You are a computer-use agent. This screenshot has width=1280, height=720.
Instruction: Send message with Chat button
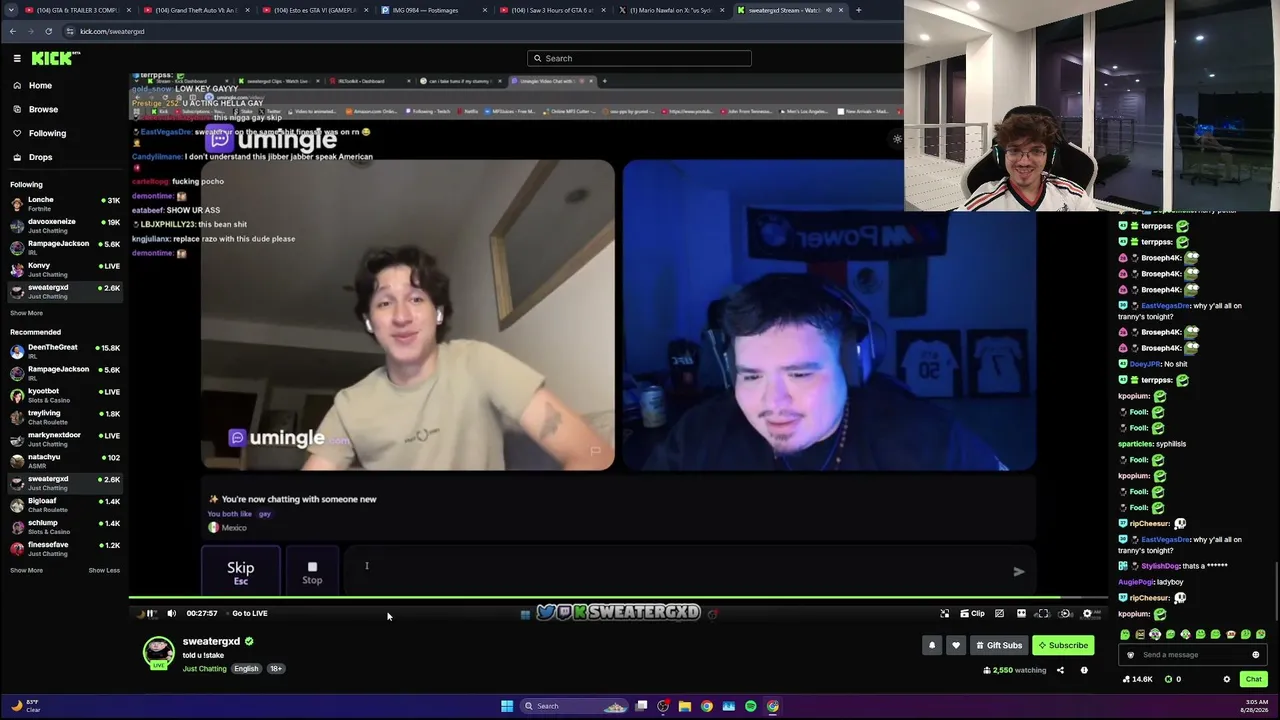[1253, 679]
